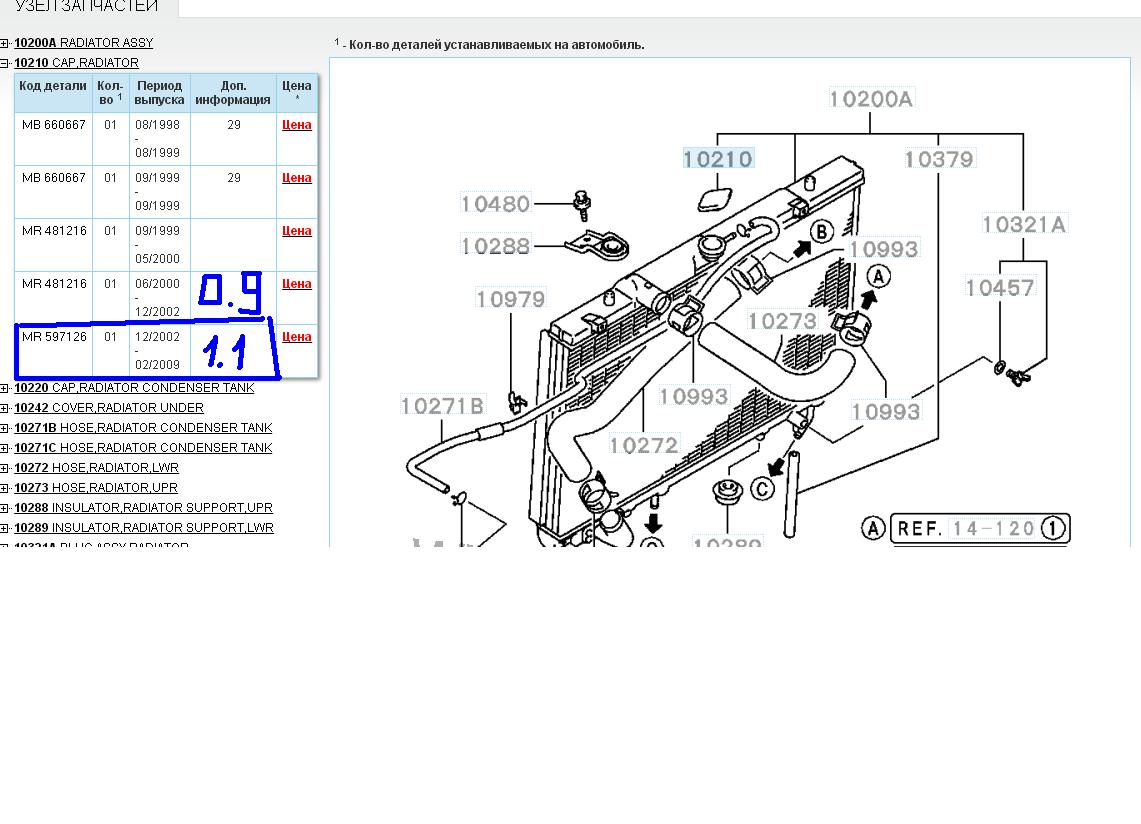Image resolution: width=1141 pixels, height=824 pixels.
Task: Open 10271B HOSE,RADIATOR CONDENSER TANK item
Action: 143,428
